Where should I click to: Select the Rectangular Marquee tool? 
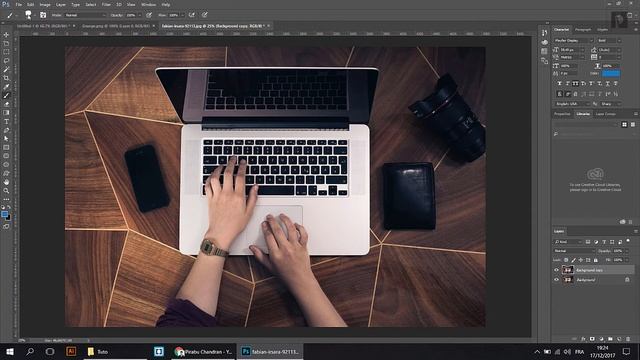click(6, 52)
